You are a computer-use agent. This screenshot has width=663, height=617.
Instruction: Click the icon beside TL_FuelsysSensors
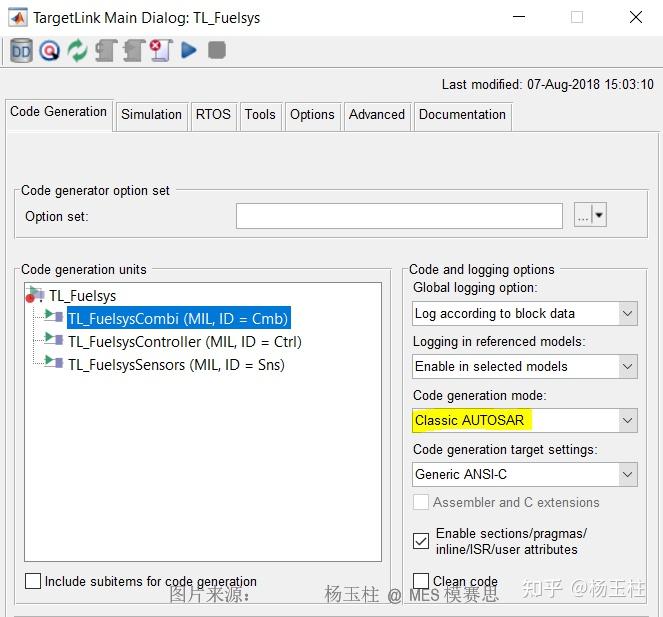pos(54,362)
